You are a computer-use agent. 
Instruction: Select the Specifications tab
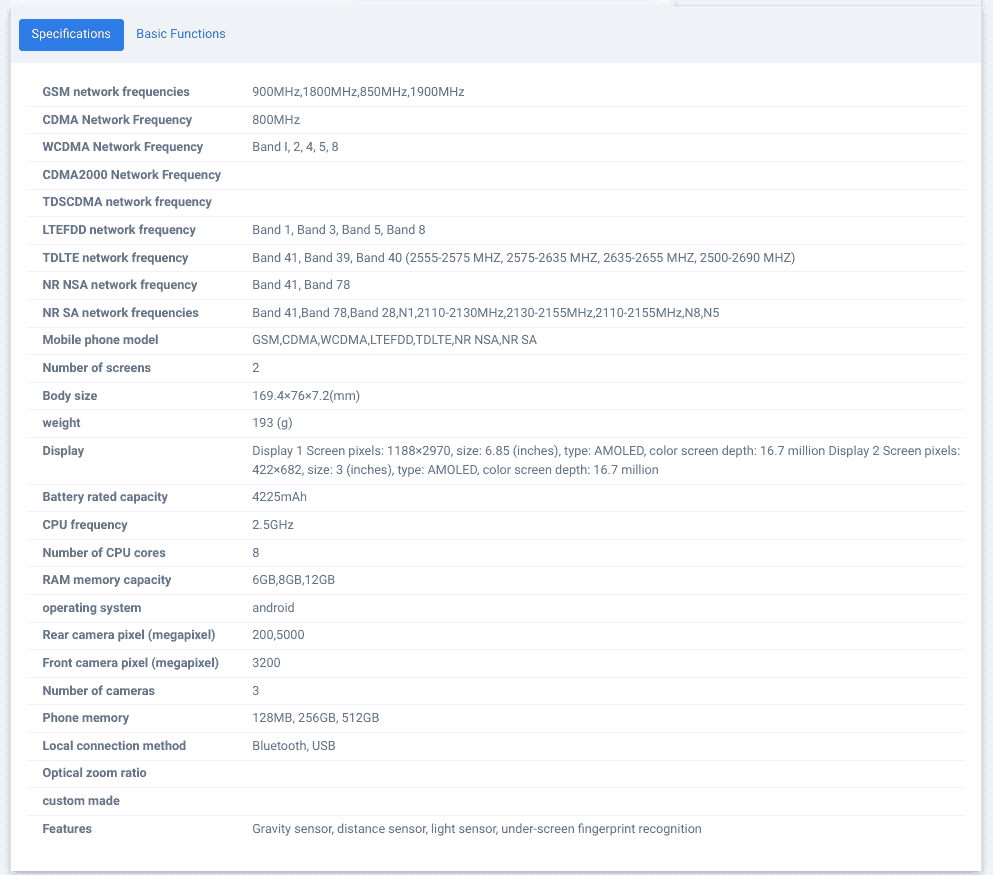coord(71,34)
